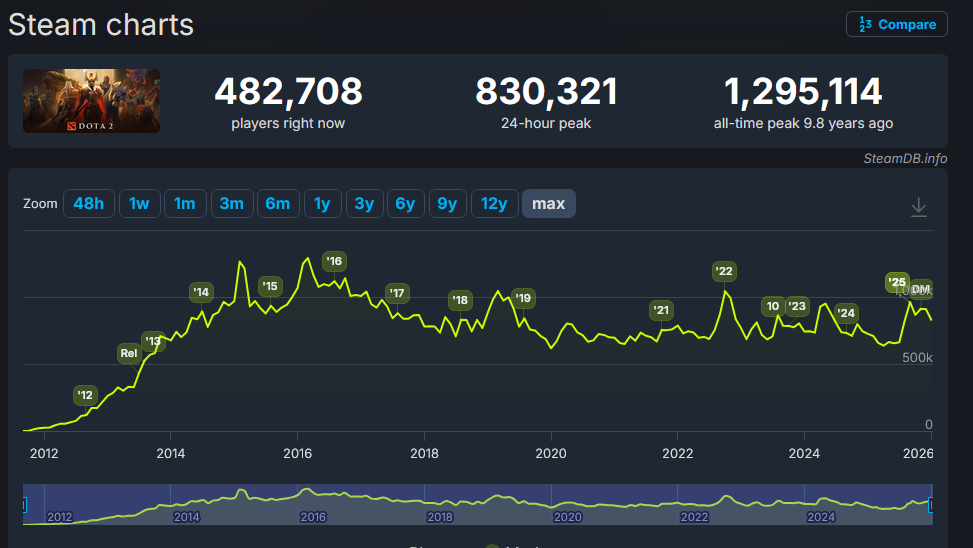
Task: Set zoom range to 1y
Action: 323,204
